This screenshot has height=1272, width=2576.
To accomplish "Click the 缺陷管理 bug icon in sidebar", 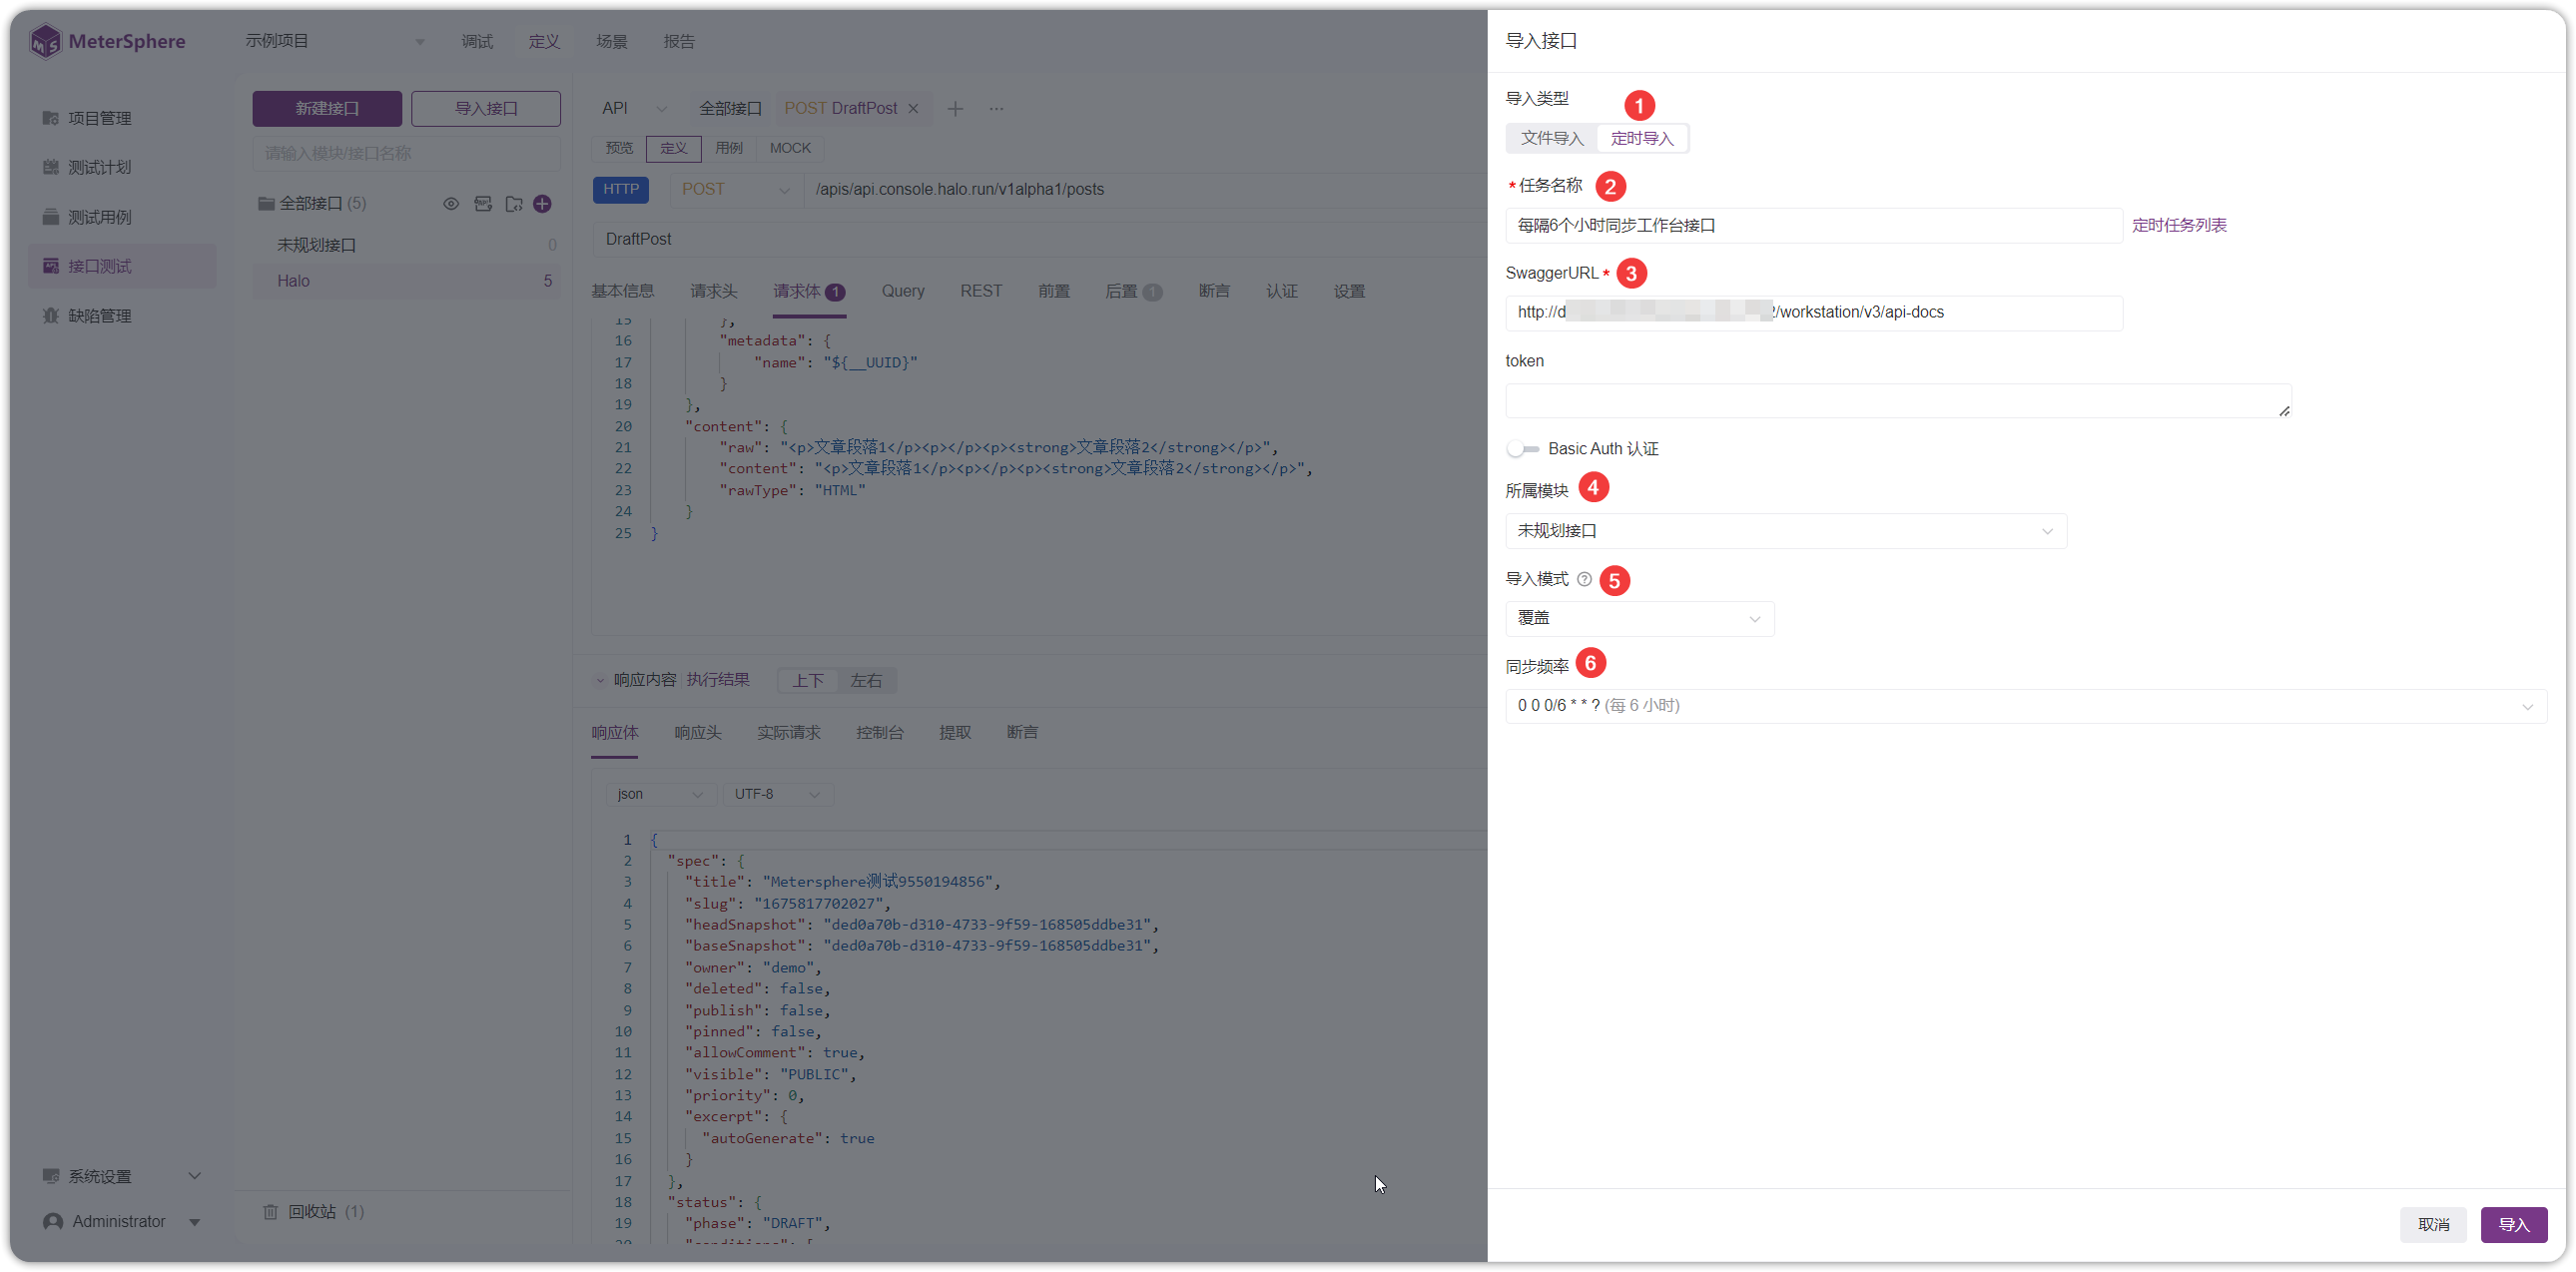I will tap(51, 316).
